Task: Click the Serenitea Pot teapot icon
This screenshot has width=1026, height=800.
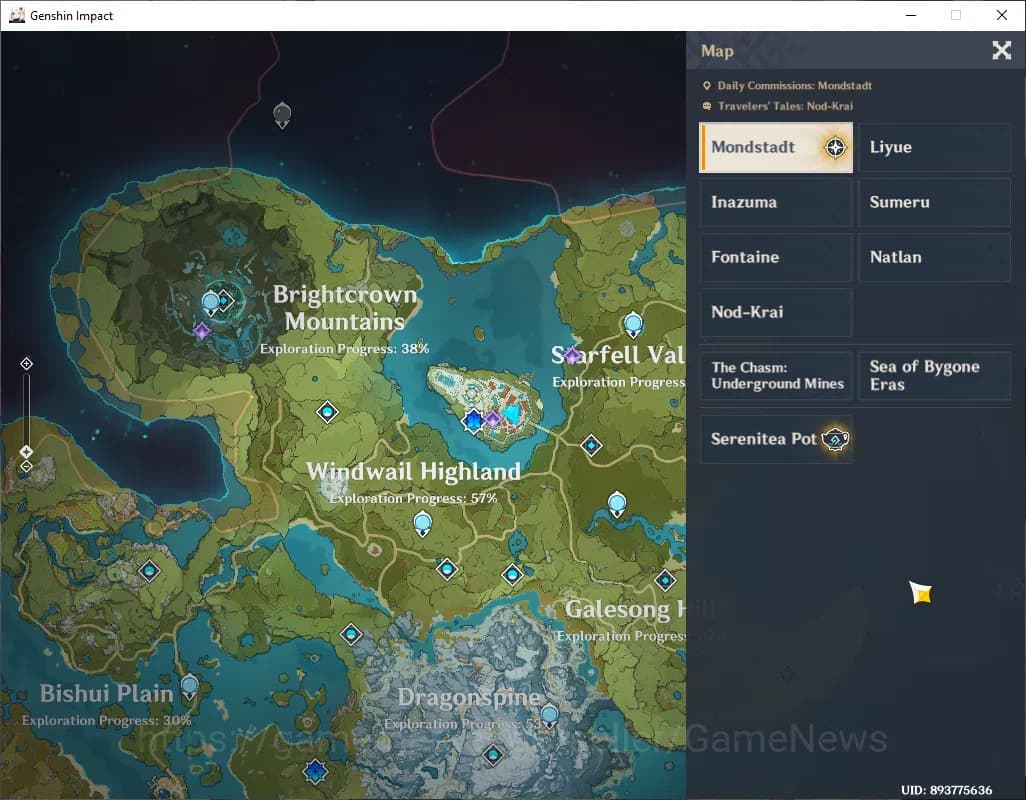Action: click(x=835, y=439)
